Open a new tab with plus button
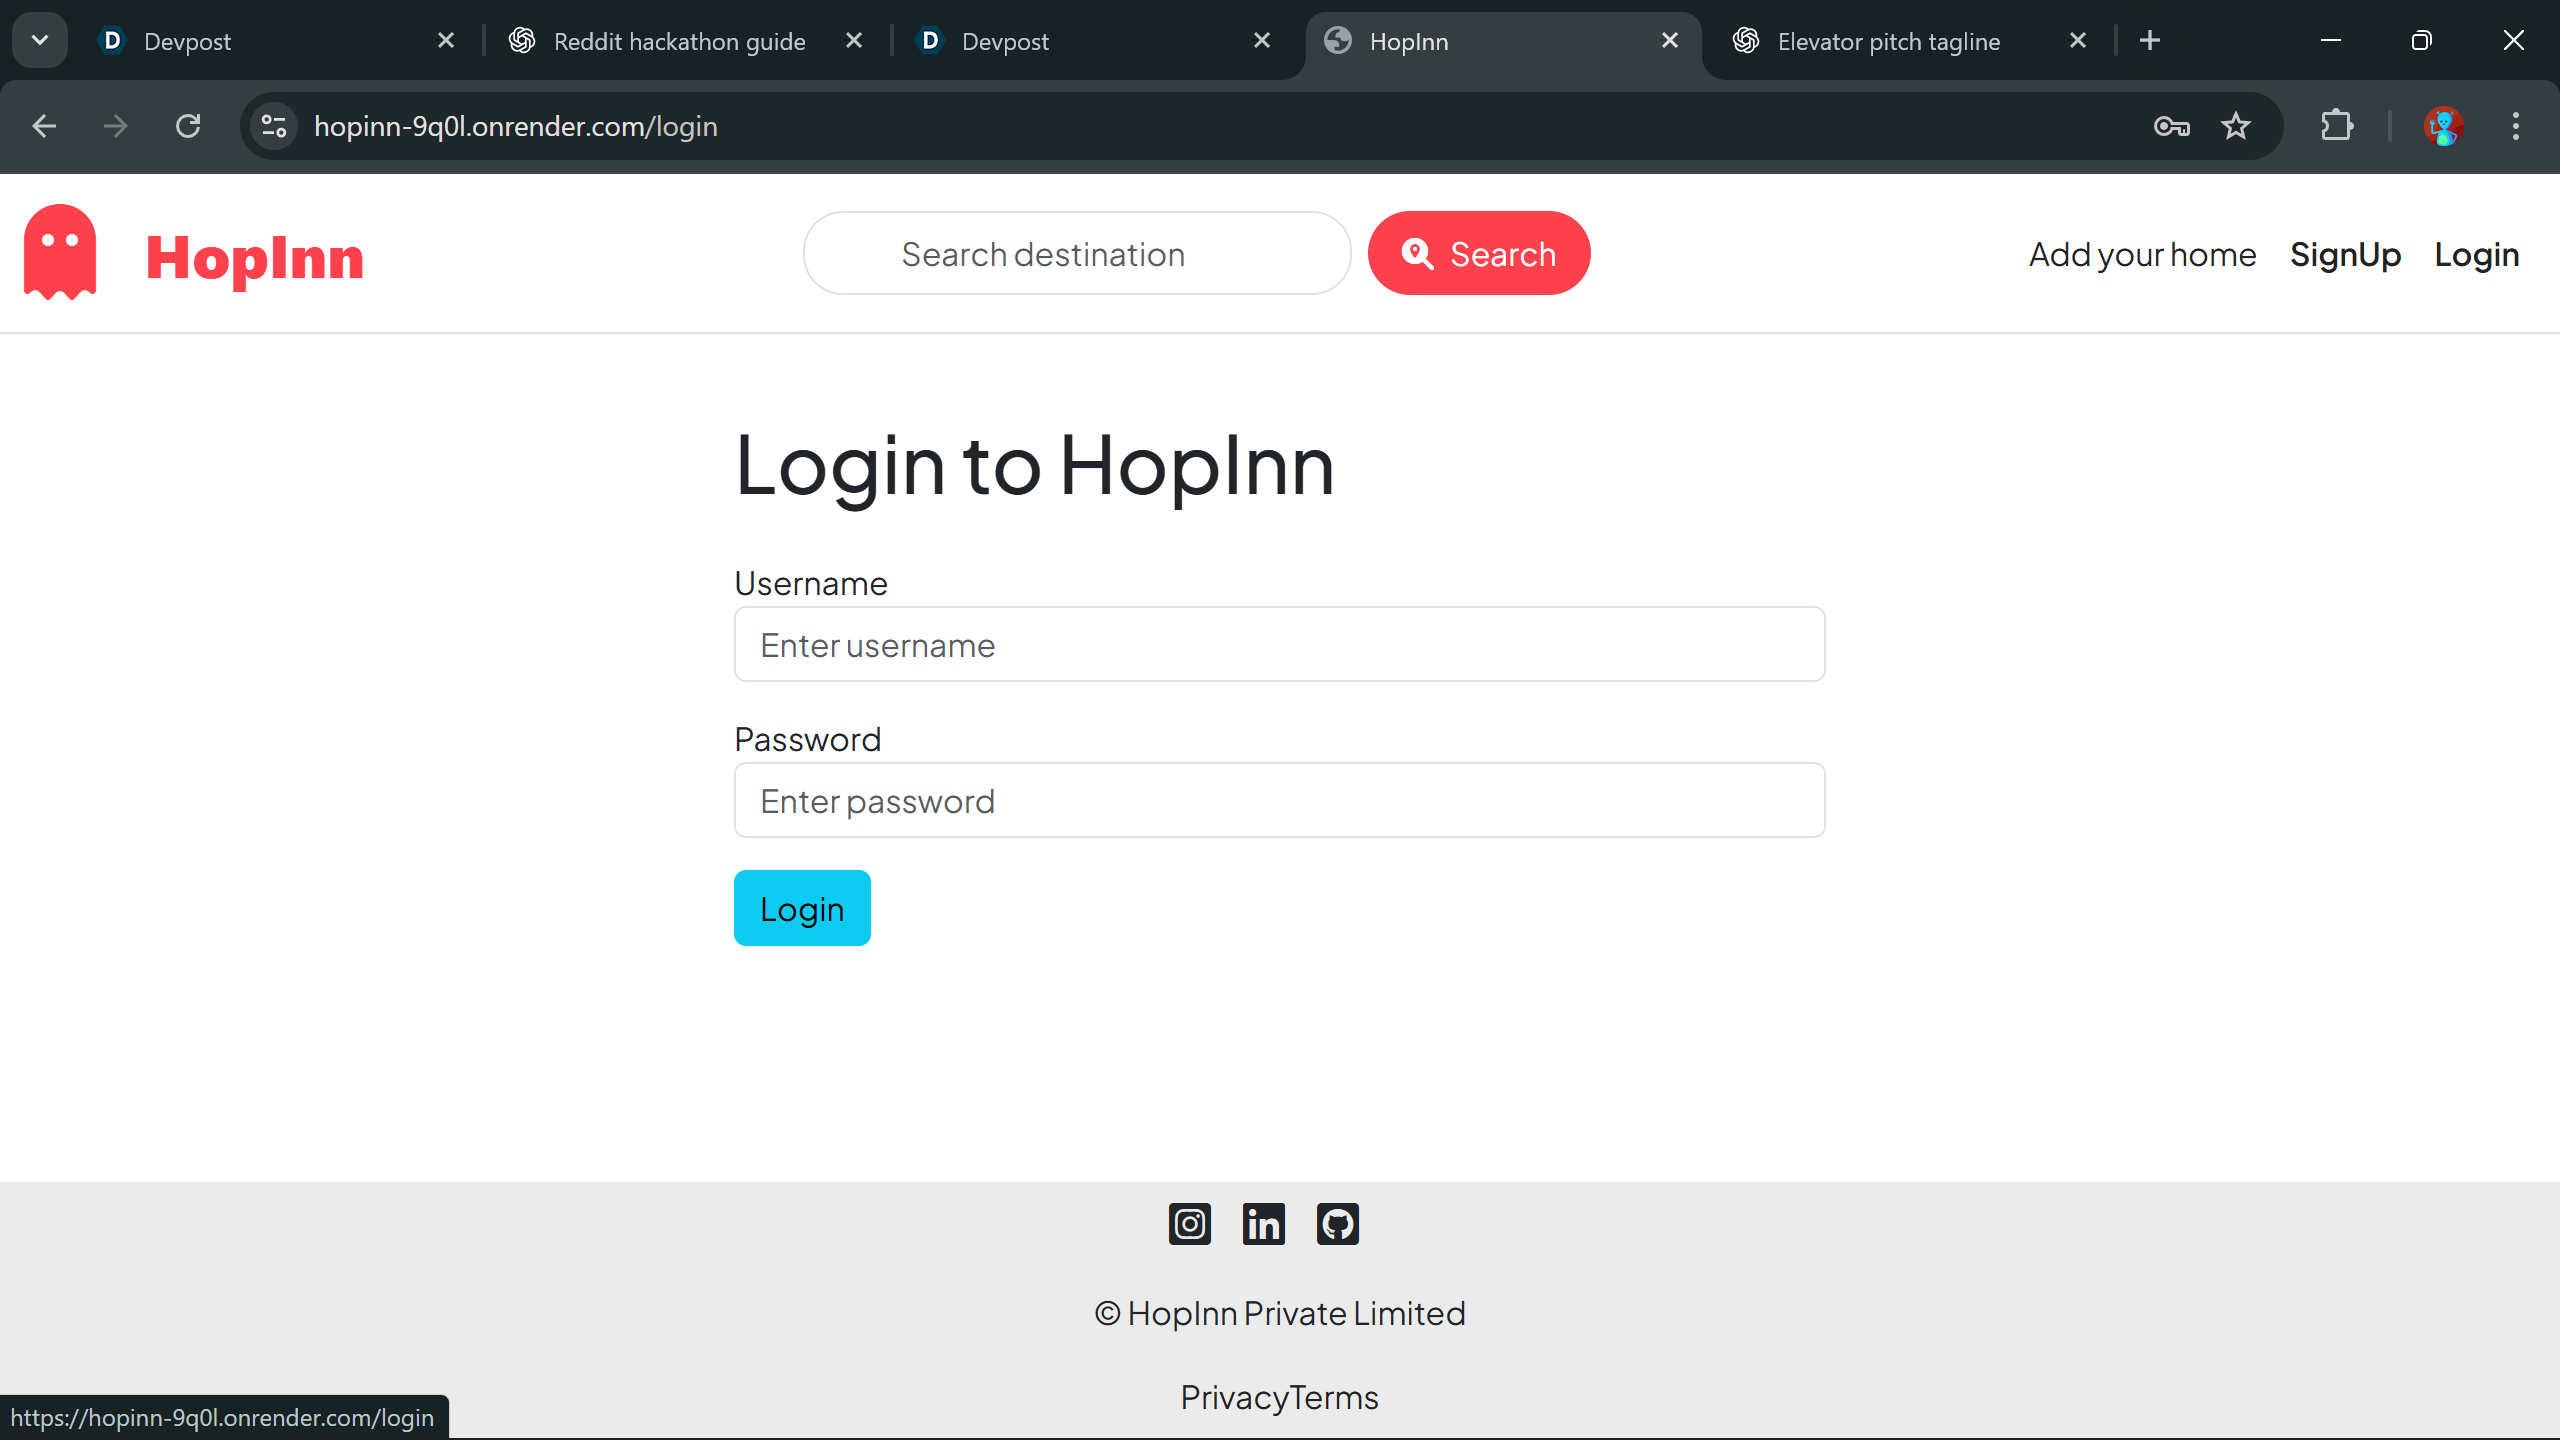The width and height of the screenshot is (2560, 1440). point(2150,40)
